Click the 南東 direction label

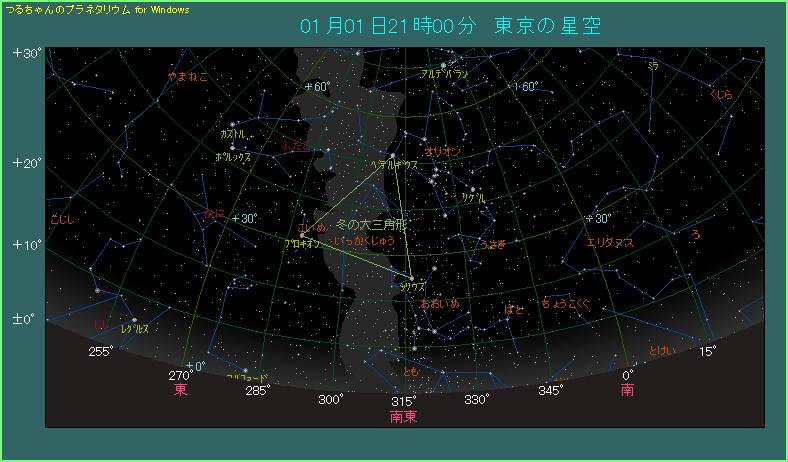click(404, 416)
